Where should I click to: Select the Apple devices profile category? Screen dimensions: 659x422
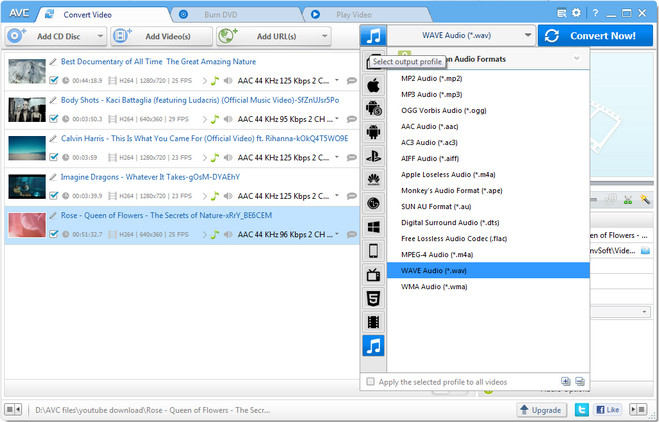pos(373,86)
